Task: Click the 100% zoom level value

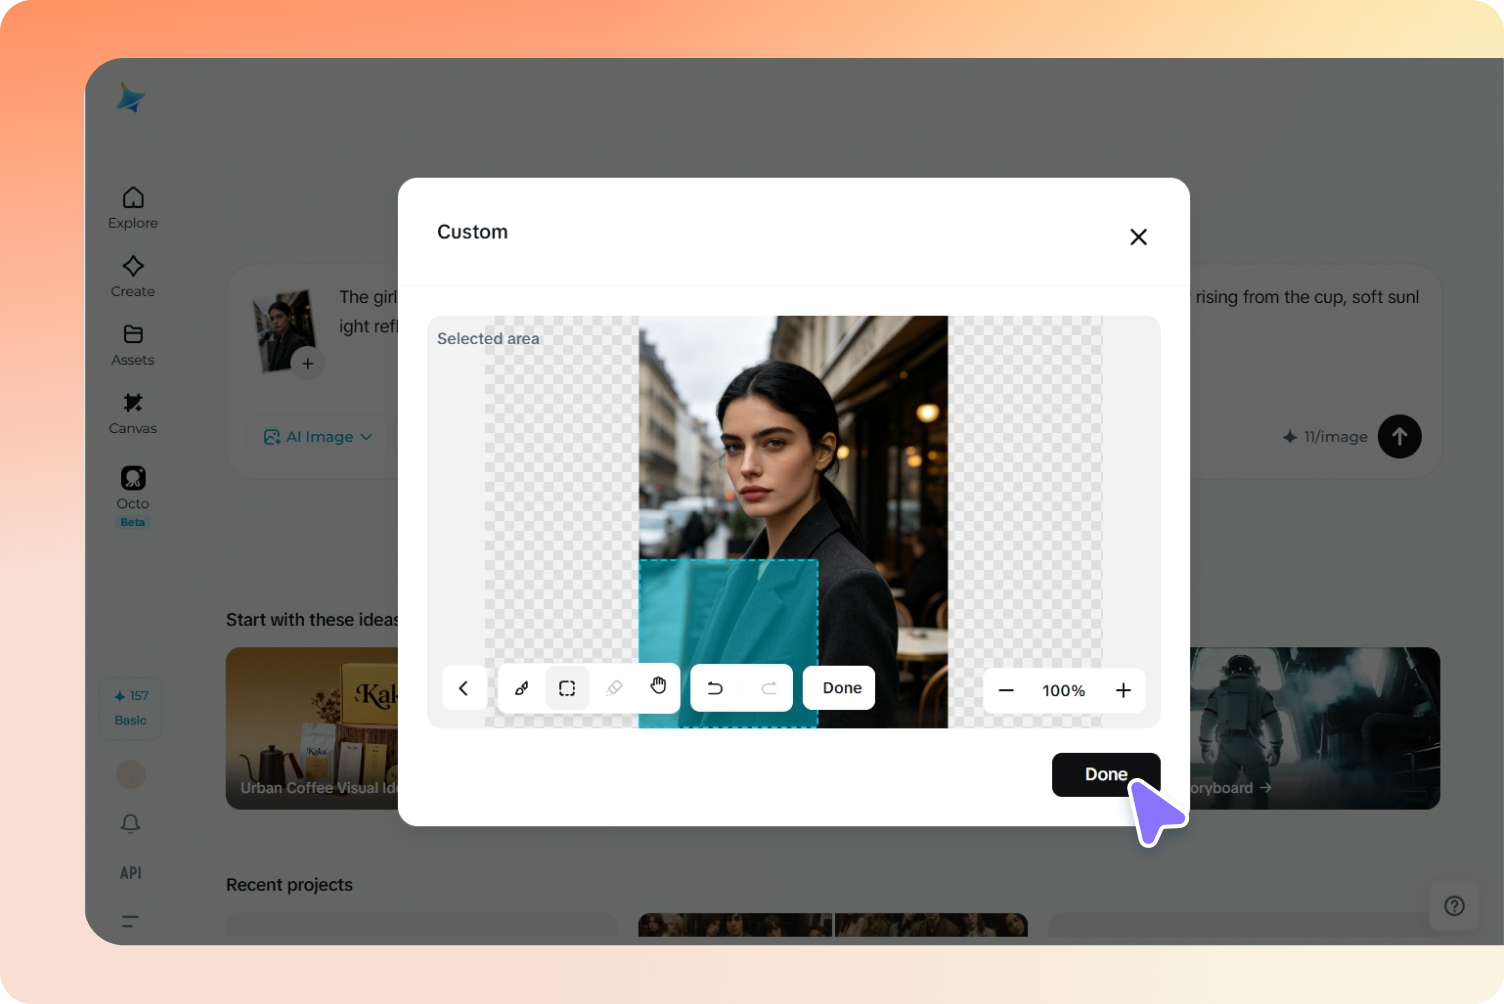Action: 1064,691
